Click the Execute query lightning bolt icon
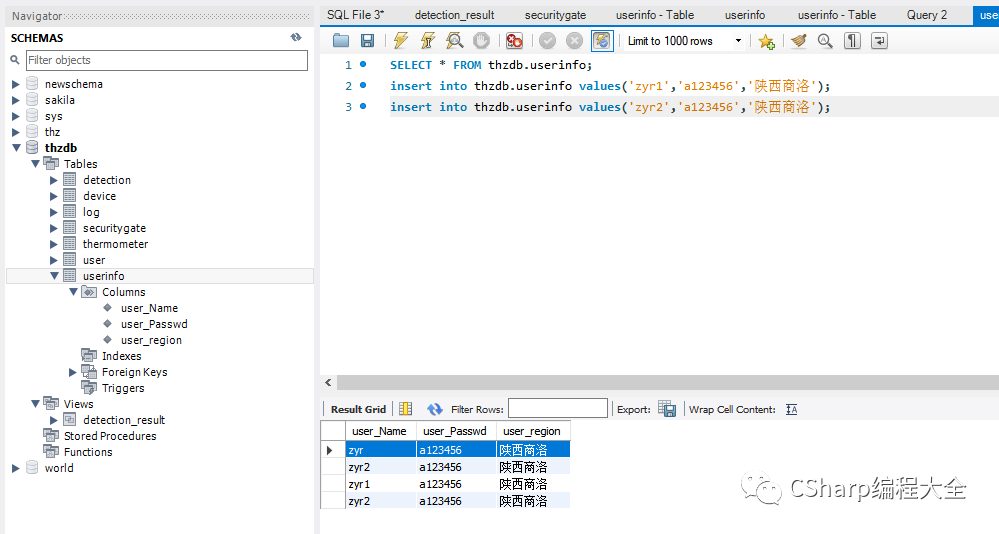Image resolution: width=999 pixels, height=534 pixels. [401, 41]
